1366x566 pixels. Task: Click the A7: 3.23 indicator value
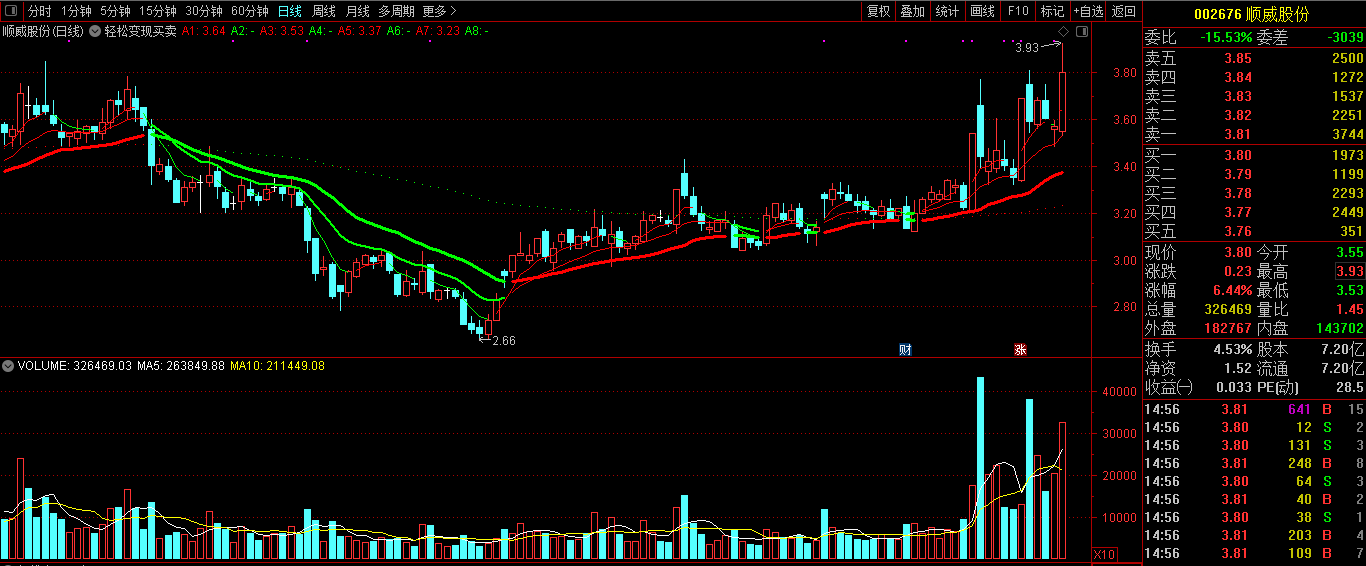pos(438,31)
